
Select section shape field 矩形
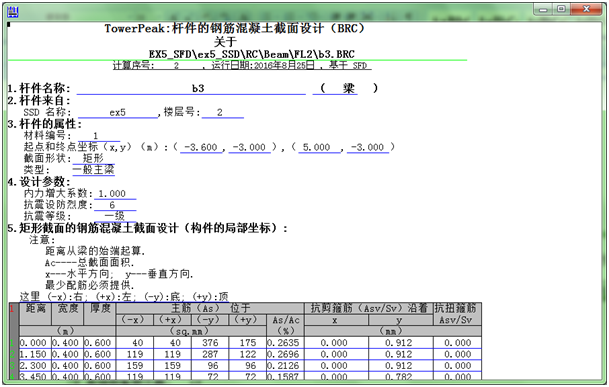93,159
